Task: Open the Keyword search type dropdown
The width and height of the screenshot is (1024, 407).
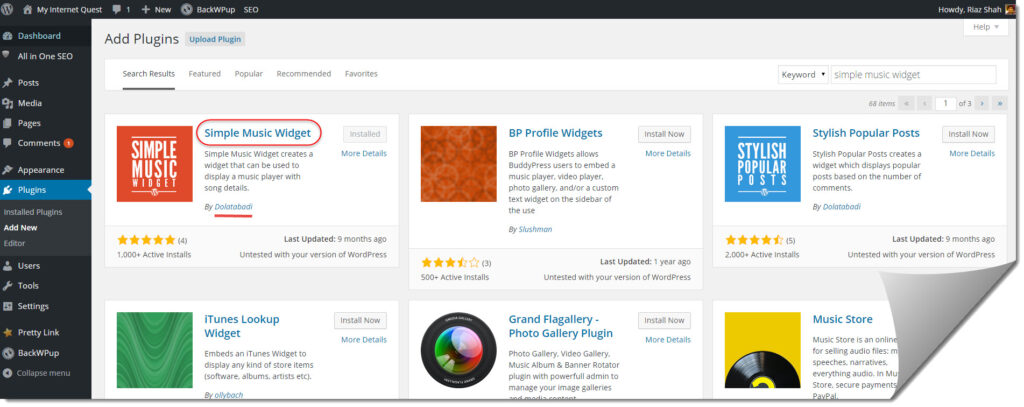Action: coord(803,74)
